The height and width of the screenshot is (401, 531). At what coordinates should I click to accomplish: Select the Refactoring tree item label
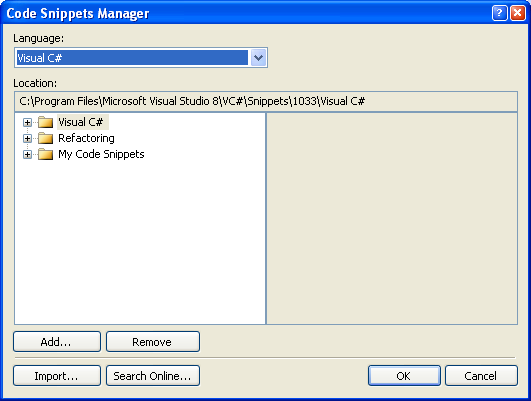(x=86, y=138)
